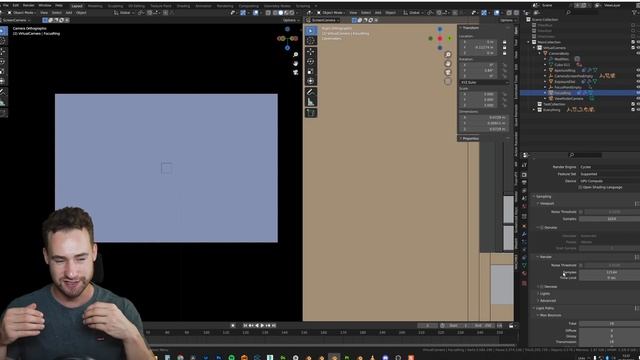Open the World properties tab icon
The height and width of the screenshot is (360, 640).
click(524, 206)
